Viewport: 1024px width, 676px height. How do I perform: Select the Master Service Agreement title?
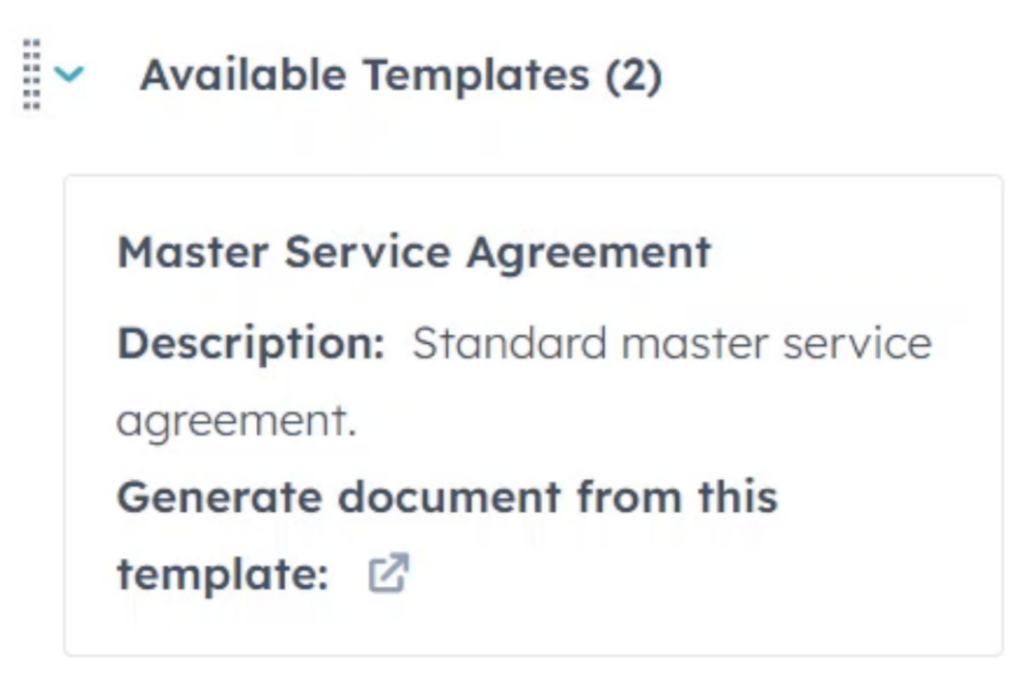coord(414,252)
